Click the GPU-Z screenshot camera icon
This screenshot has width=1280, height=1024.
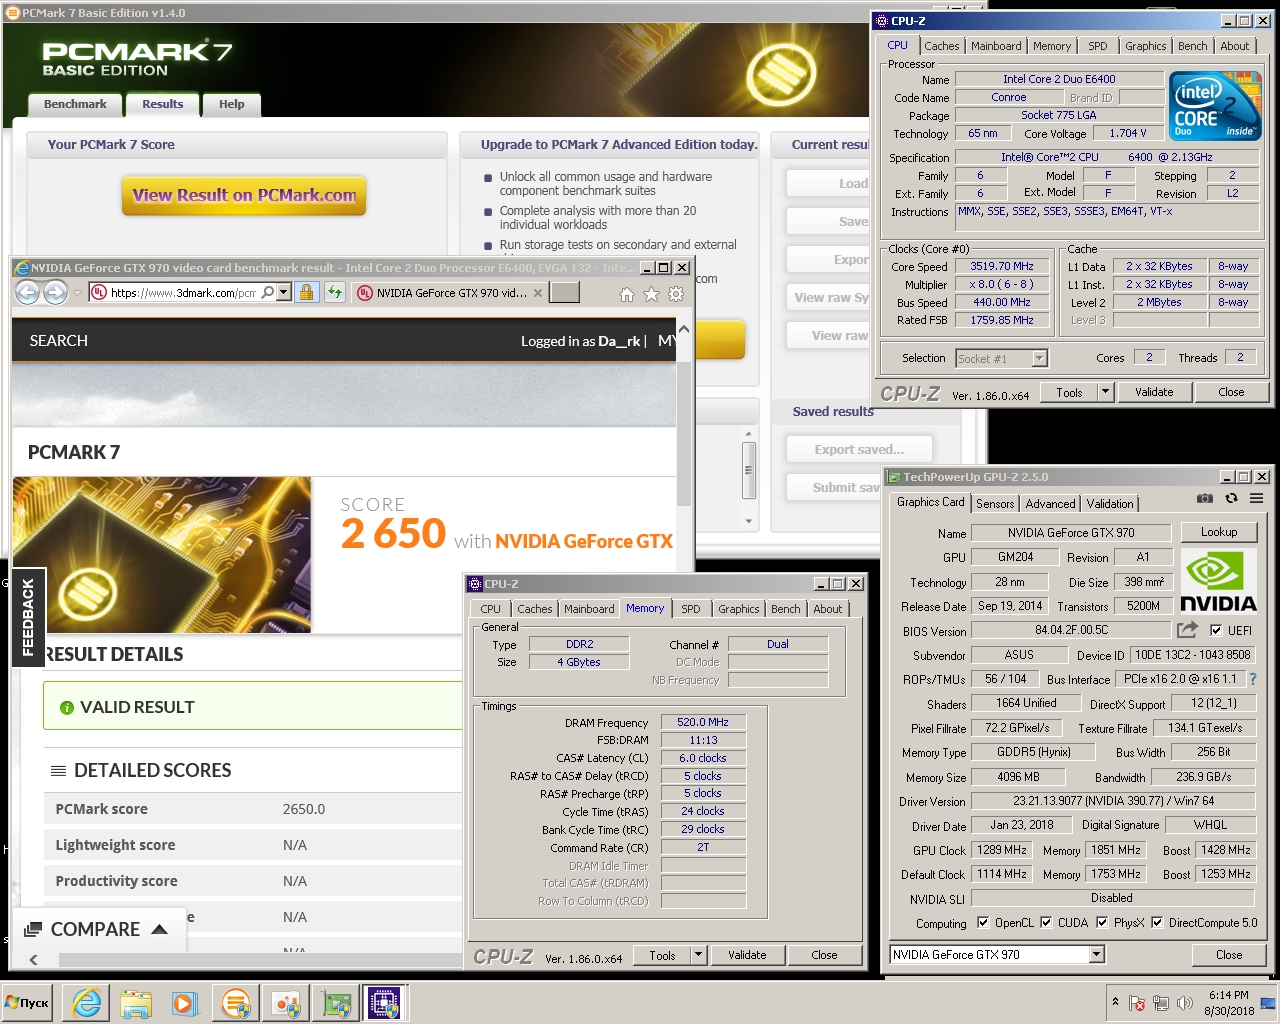pos(1205,498)
